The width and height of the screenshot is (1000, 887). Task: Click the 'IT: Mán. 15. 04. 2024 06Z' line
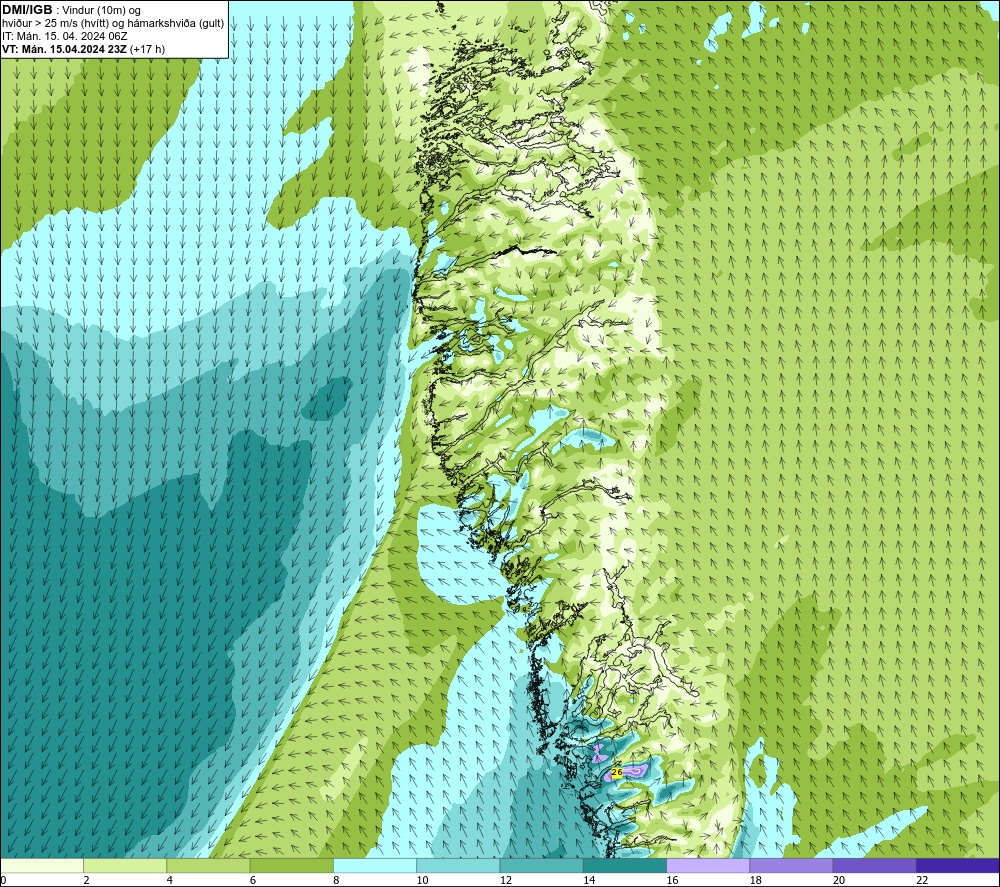(64, 36)
